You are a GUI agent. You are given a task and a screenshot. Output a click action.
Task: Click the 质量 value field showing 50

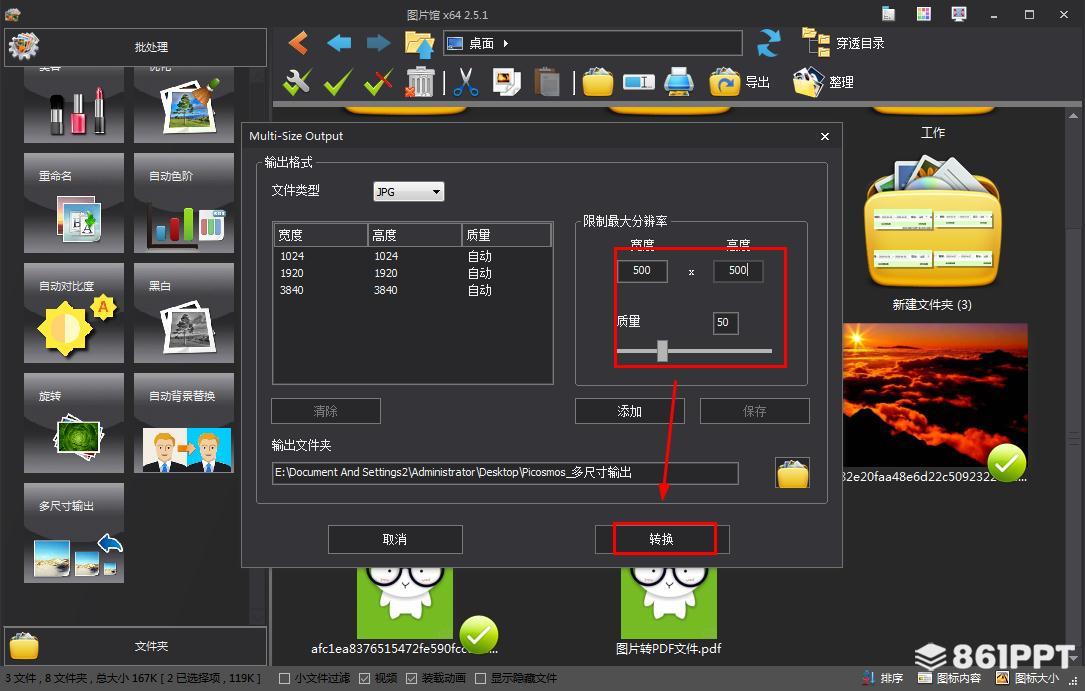pyautogui.click(x=726, y=322)
